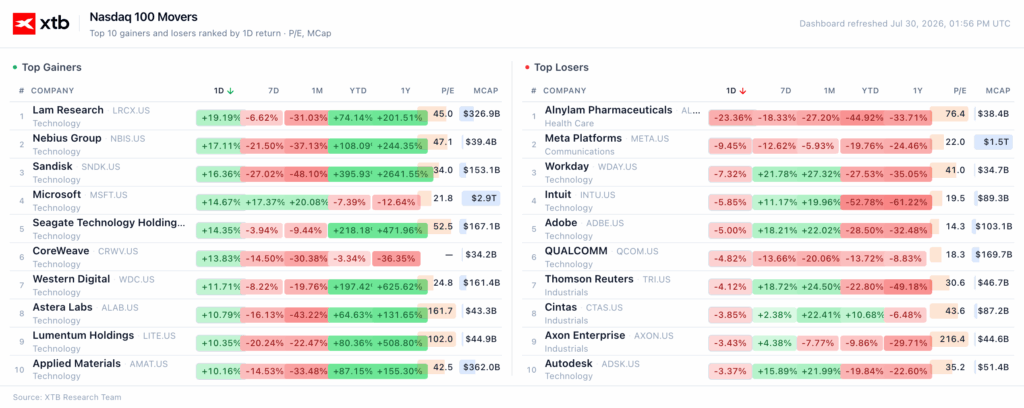Screen dimensions: 1024x408
Task: Click Meta Platforms $1.5T market cap
Action: (993, 142)
